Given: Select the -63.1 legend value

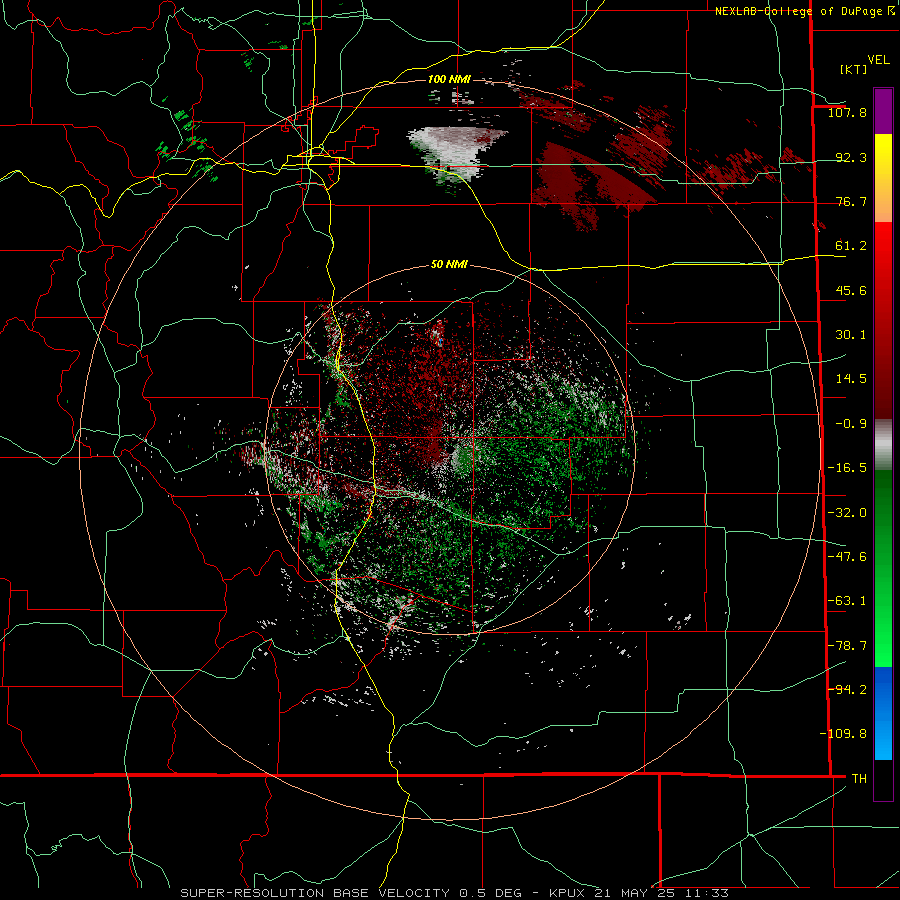Looking at the screenshot, I should [847, 601].
